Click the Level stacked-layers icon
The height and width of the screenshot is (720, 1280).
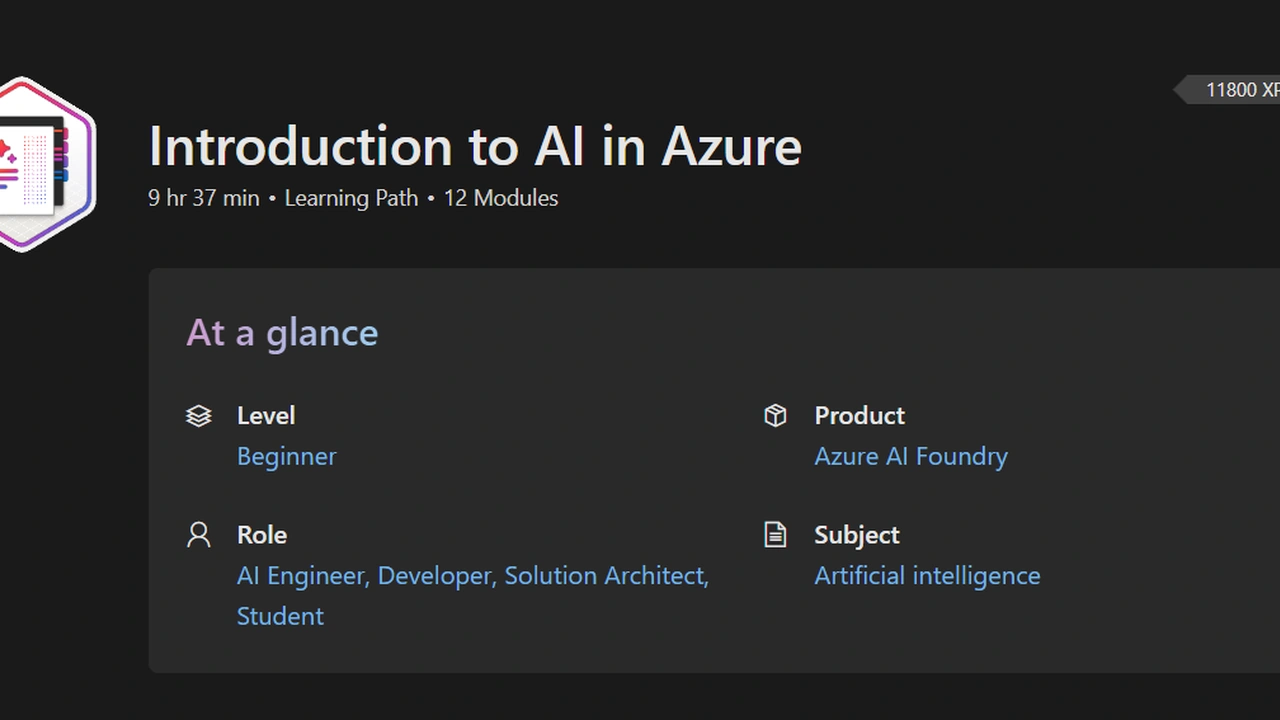(x=199, y=416)
